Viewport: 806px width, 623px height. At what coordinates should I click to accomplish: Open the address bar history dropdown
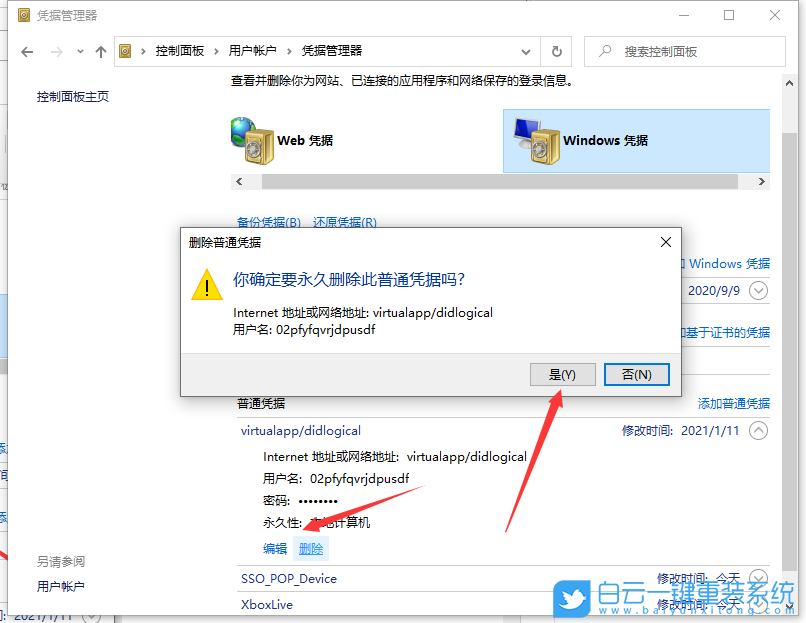coord(525,52)
